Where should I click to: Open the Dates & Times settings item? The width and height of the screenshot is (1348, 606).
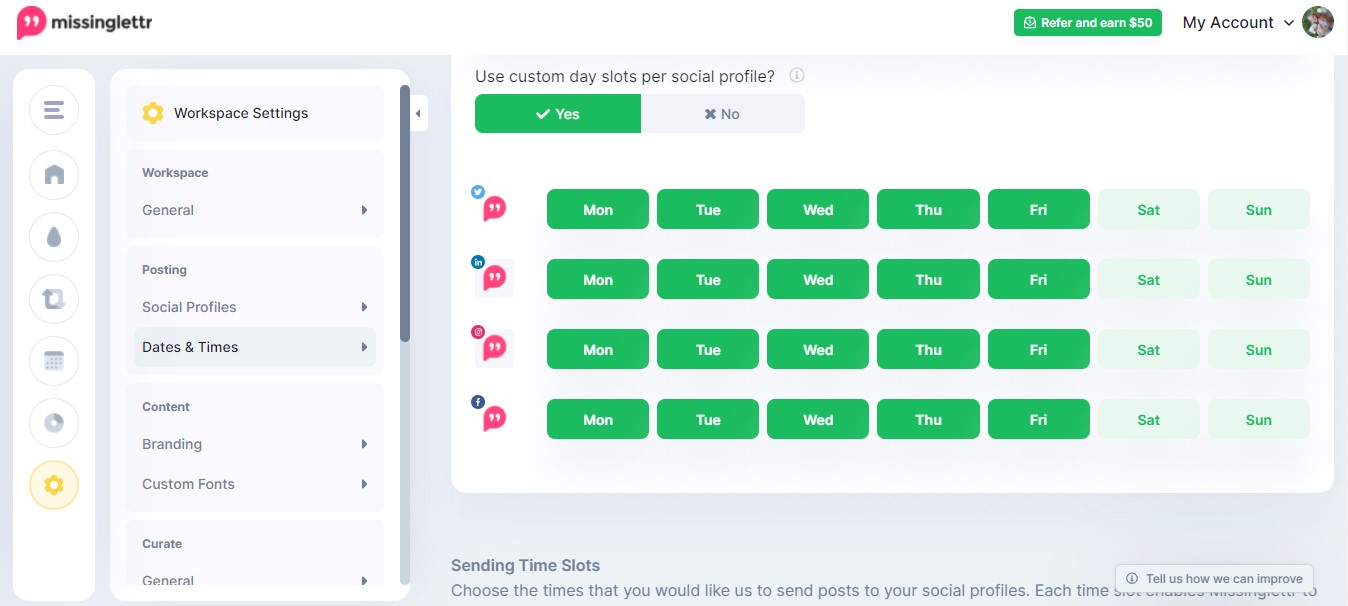click(x=255, y=347)
